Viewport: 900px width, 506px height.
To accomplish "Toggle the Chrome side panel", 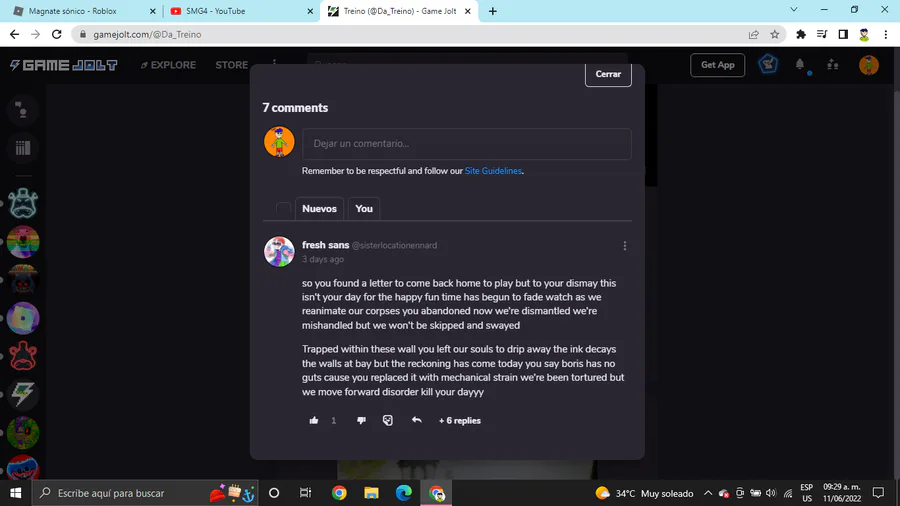I will (843, 34).
